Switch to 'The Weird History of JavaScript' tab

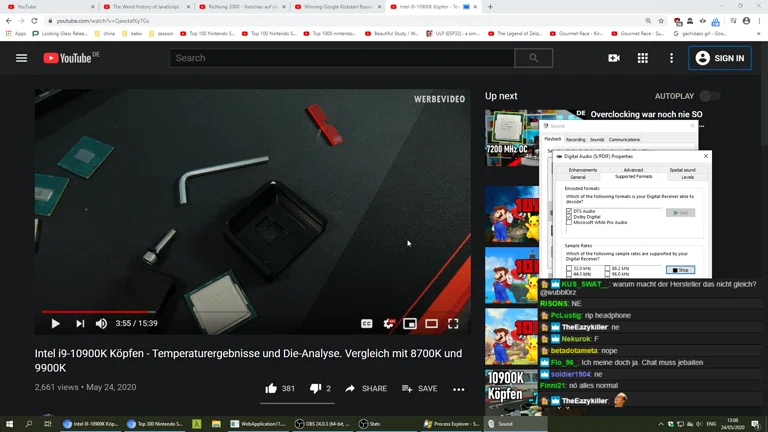pos(146,7)
